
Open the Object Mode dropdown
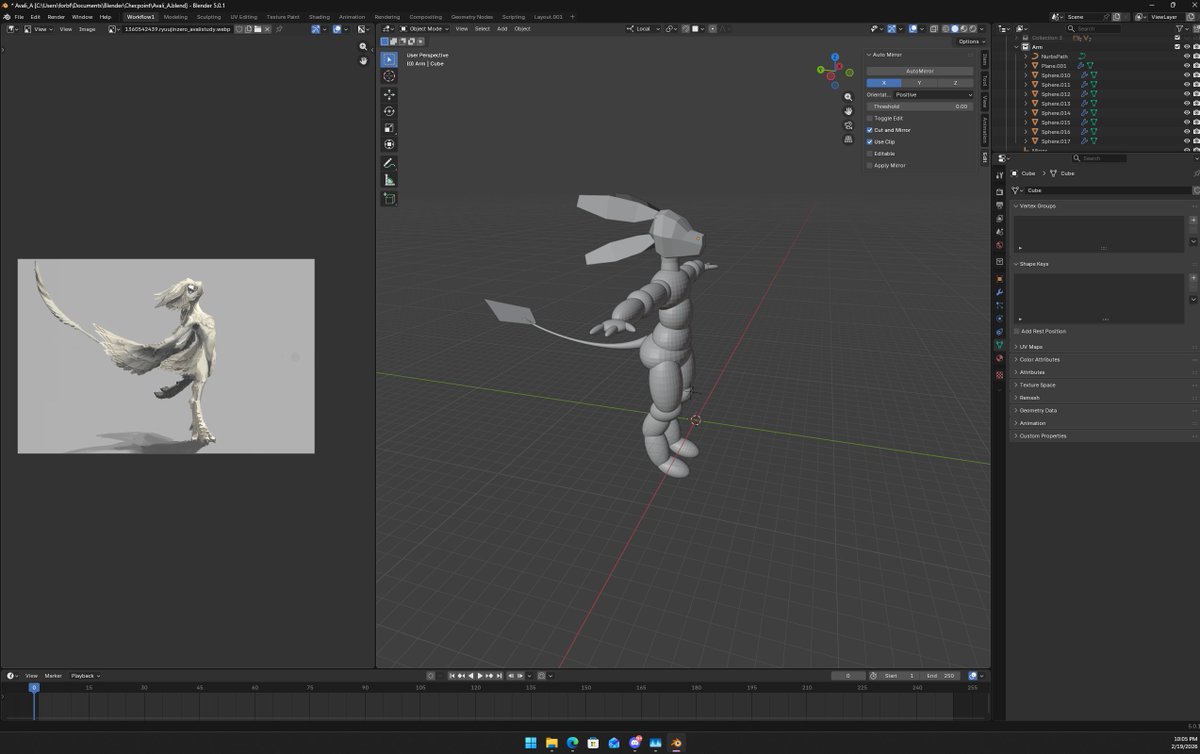pyautogui.click(x=423, y=29)
